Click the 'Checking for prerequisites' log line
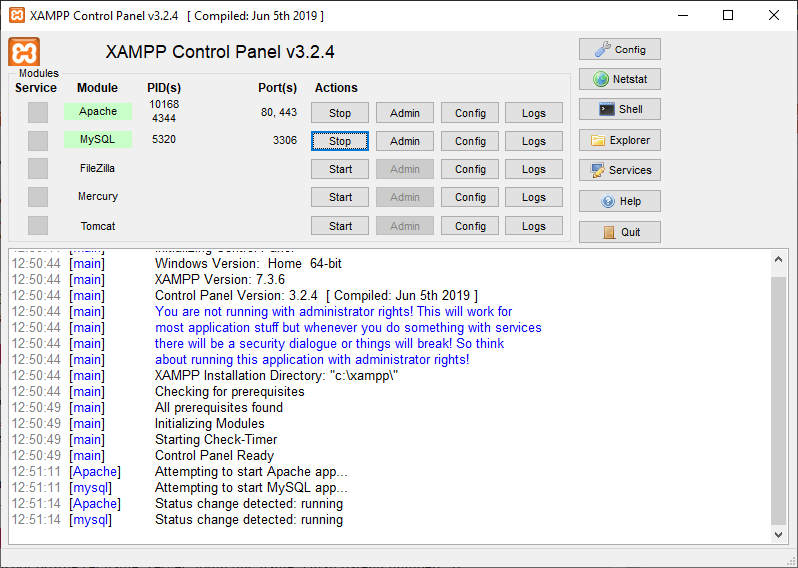The image size is (798, 568). click(230, 391)
